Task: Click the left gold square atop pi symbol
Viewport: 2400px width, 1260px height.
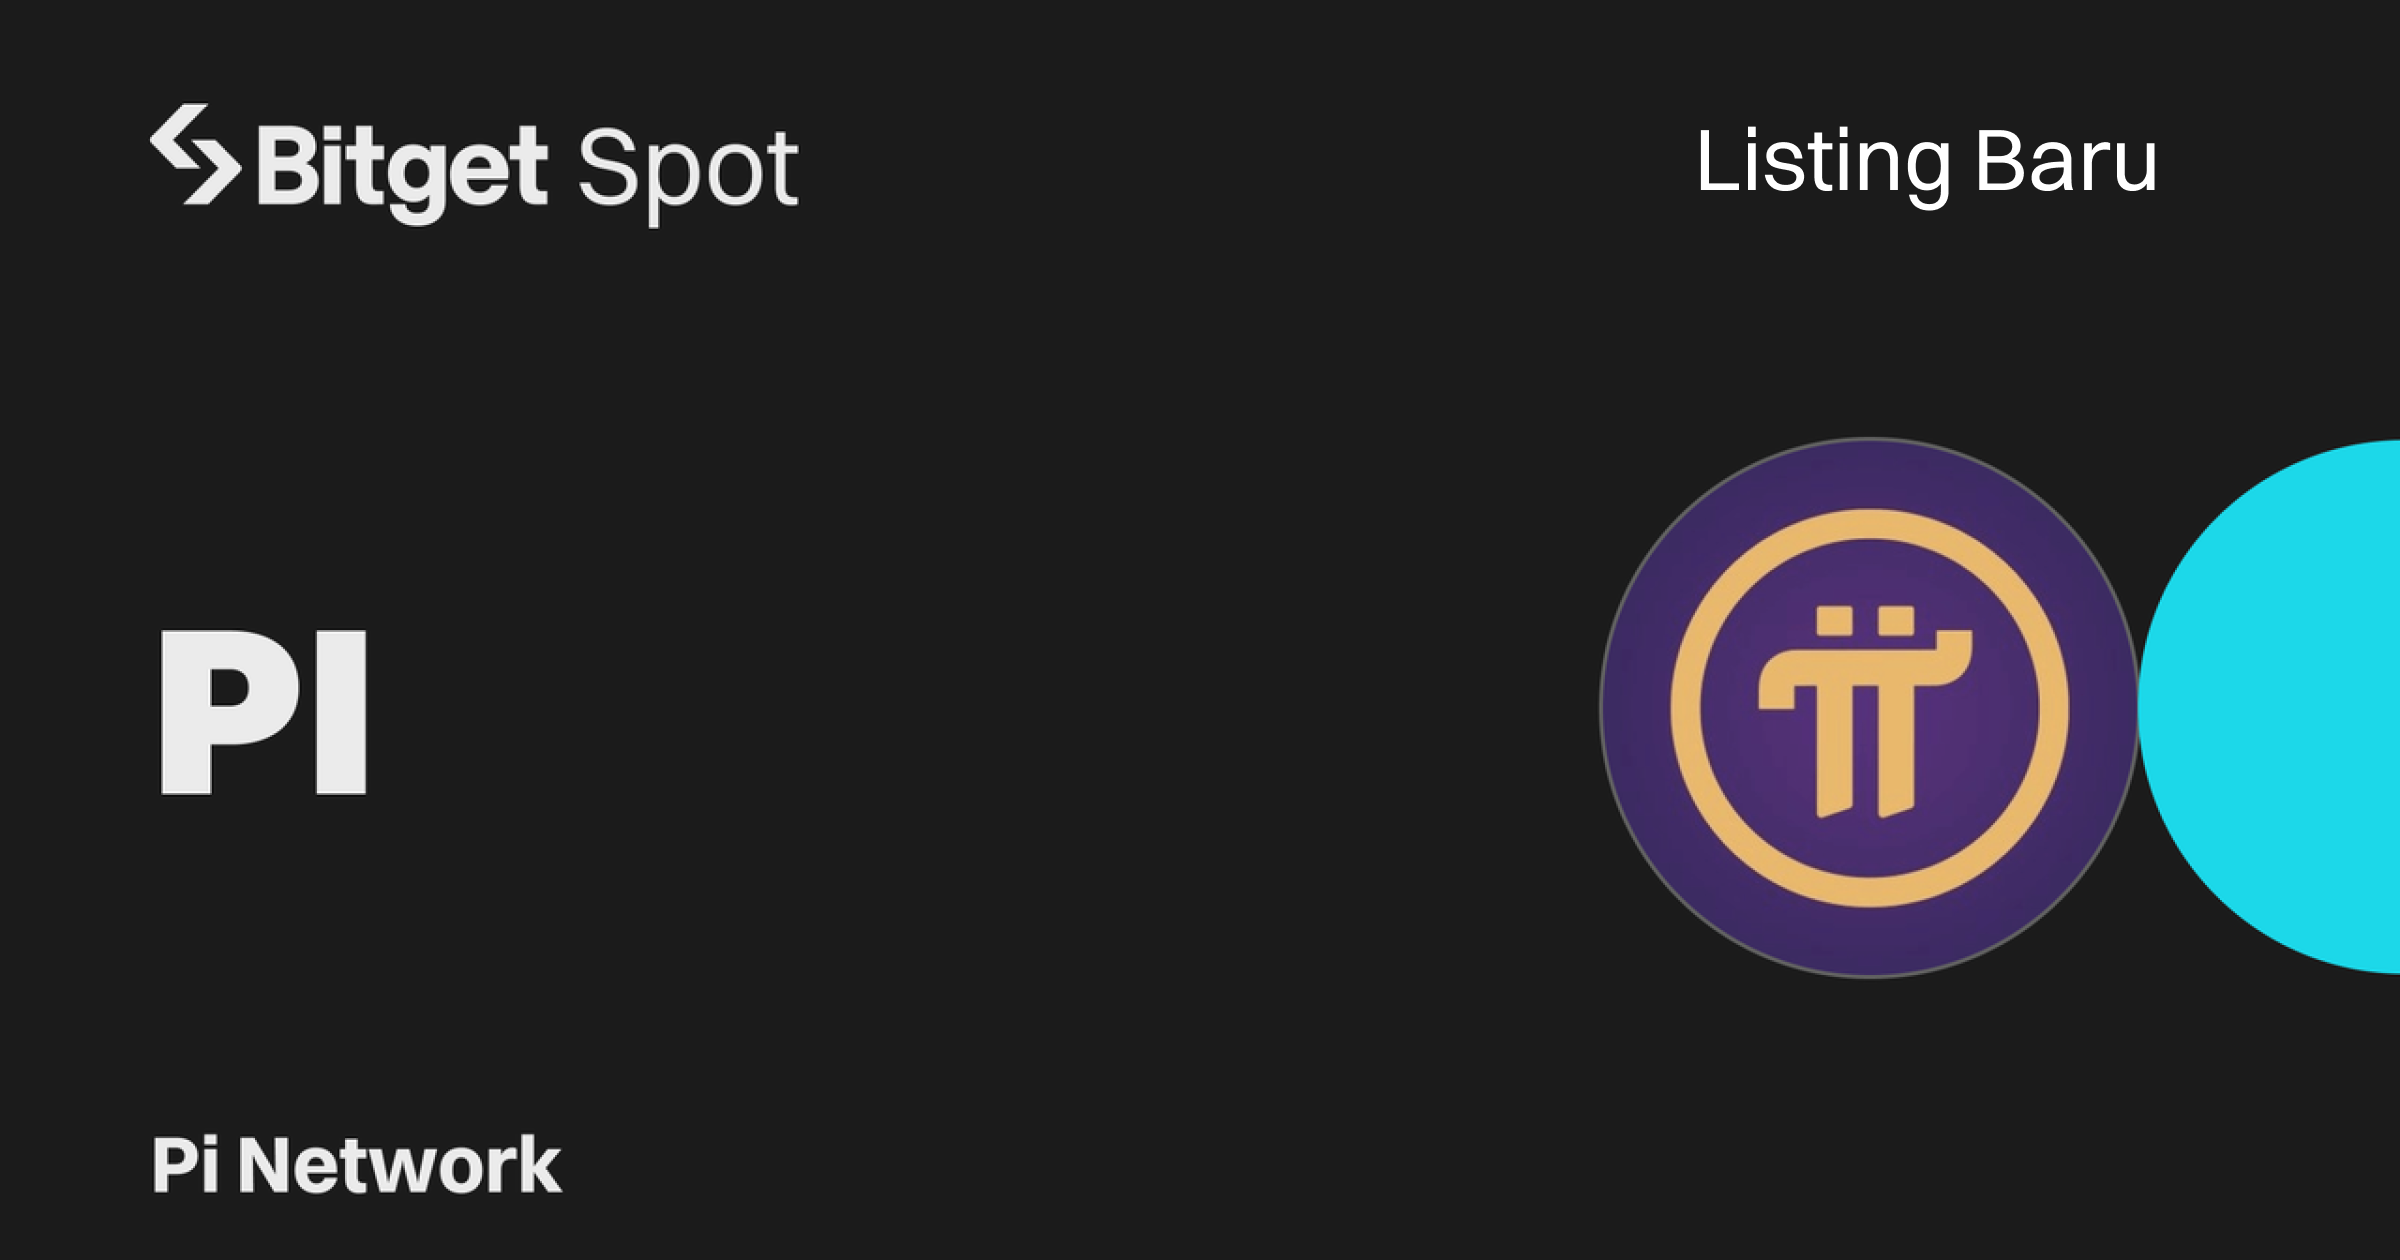Action: (x=1835, y=620)
